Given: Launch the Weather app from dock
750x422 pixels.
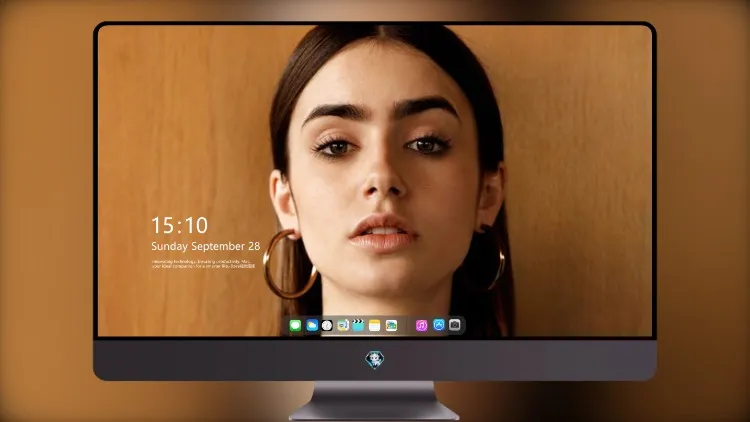Looking at the screenshot, I should pos(312,325).
